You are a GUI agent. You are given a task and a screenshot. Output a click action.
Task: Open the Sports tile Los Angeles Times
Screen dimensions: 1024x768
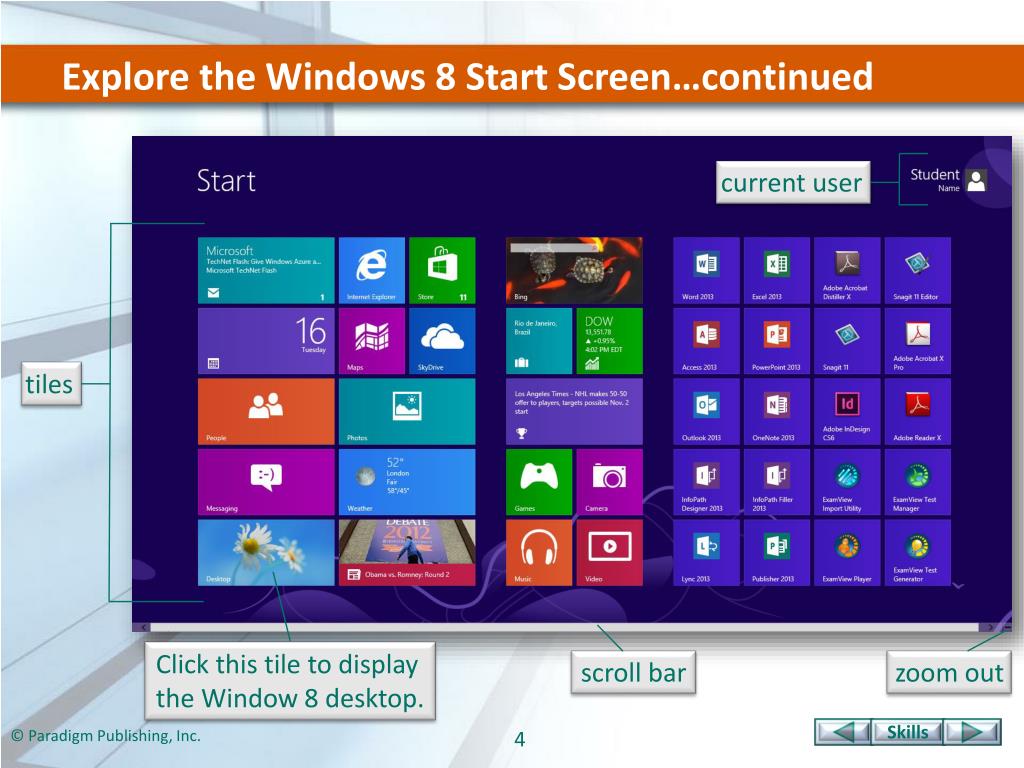coord(574,411)
